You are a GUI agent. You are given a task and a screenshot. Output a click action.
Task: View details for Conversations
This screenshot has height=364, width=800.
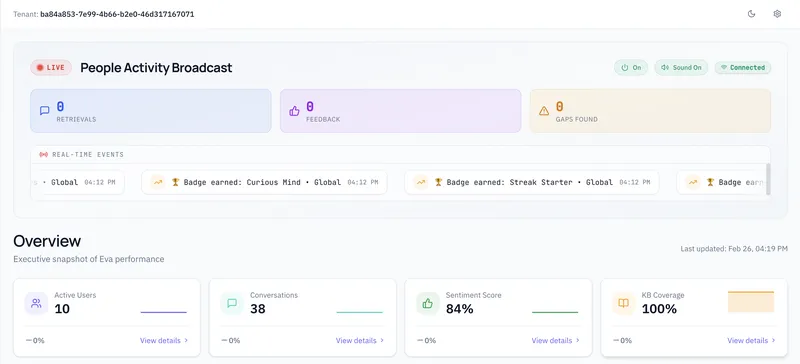360,341
